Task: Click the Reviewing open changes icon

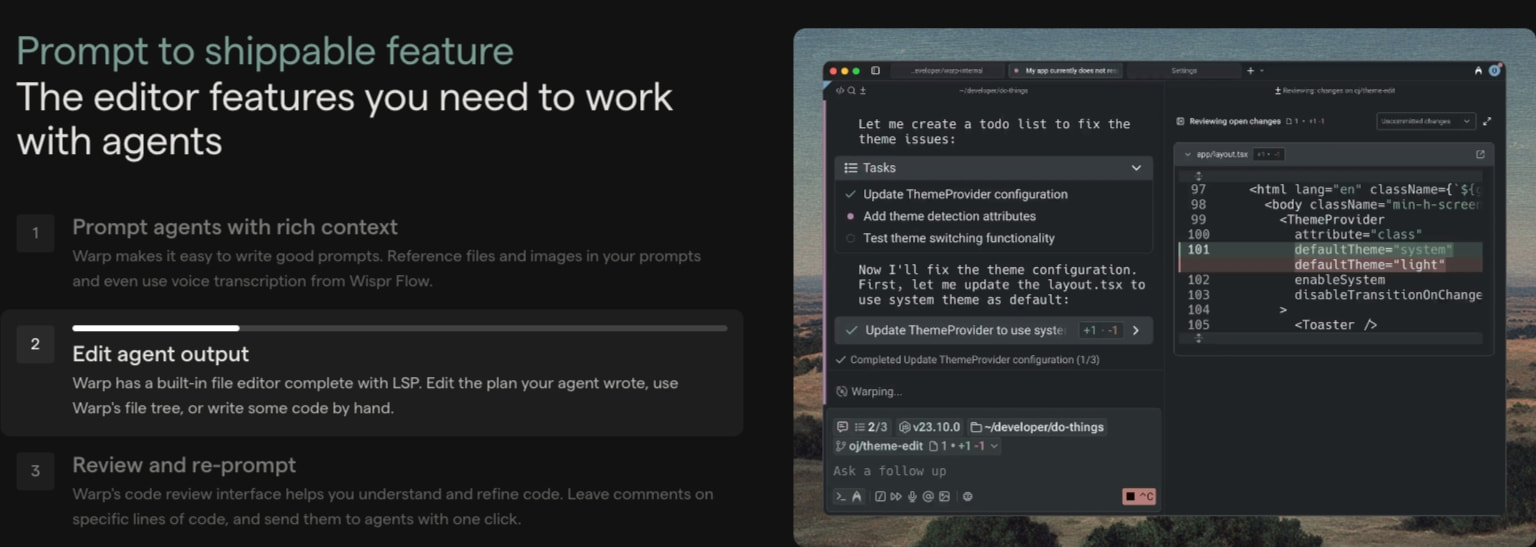Action: point(1180,121)
